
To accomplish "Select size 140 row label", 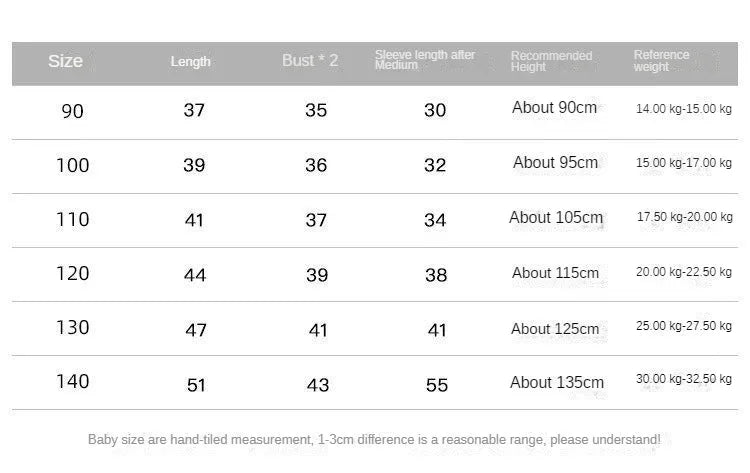I will click(73, 382).
